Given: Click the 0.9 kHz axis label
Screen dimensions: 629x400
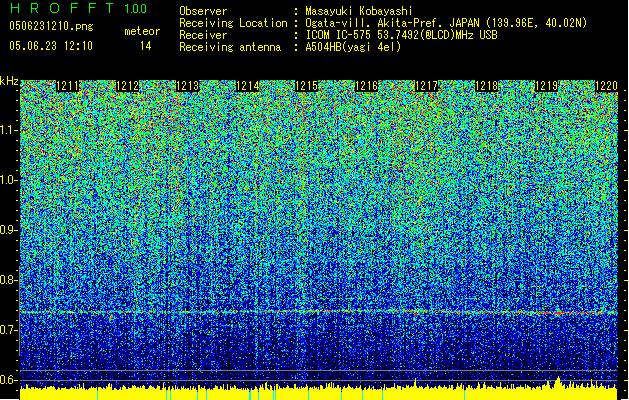Looking at the screenshot, I should pyautogui.click(x=9, y=230).
